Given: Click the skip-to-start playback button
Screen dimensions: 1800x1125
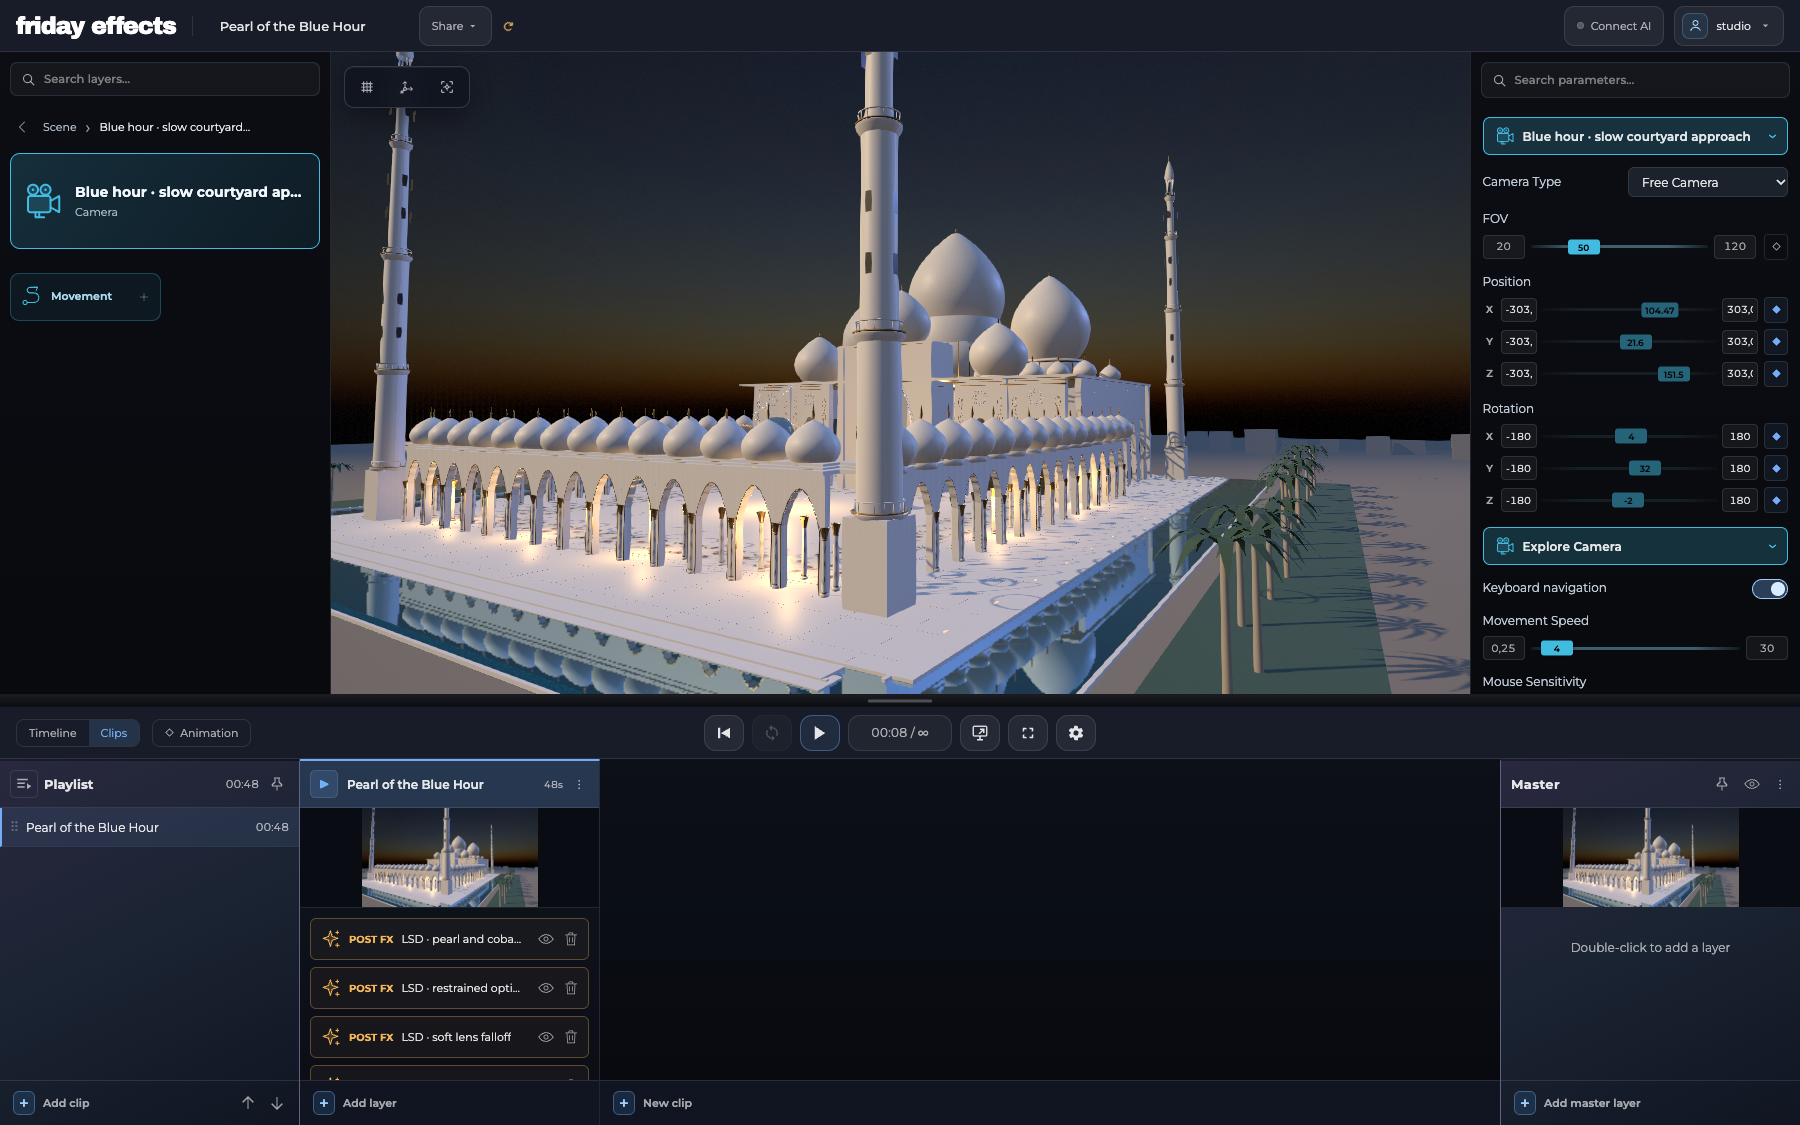Looking at the screenshot, I should click(x=724, y=733).
